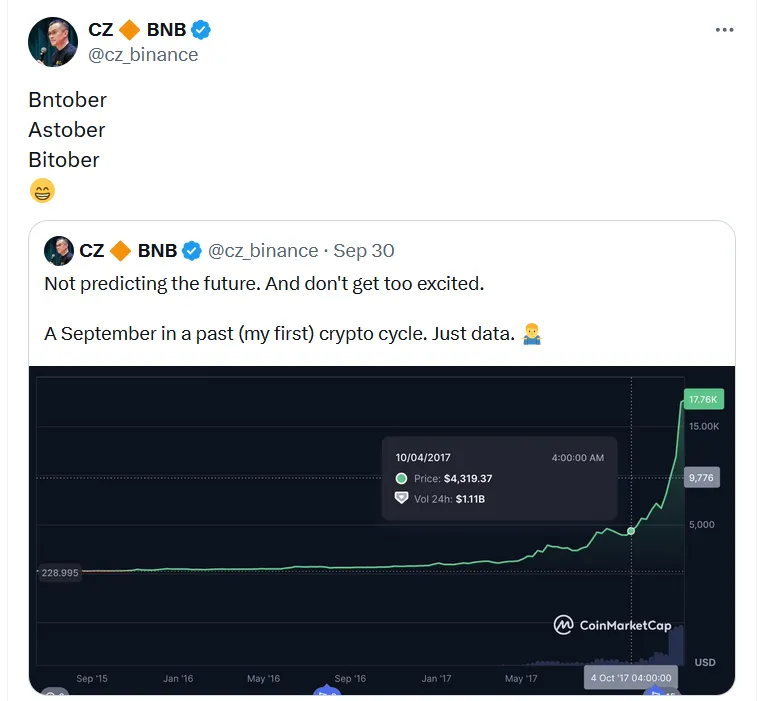
Task: Click the 228.995 starting price label
Action: click(x=60, y=573)
